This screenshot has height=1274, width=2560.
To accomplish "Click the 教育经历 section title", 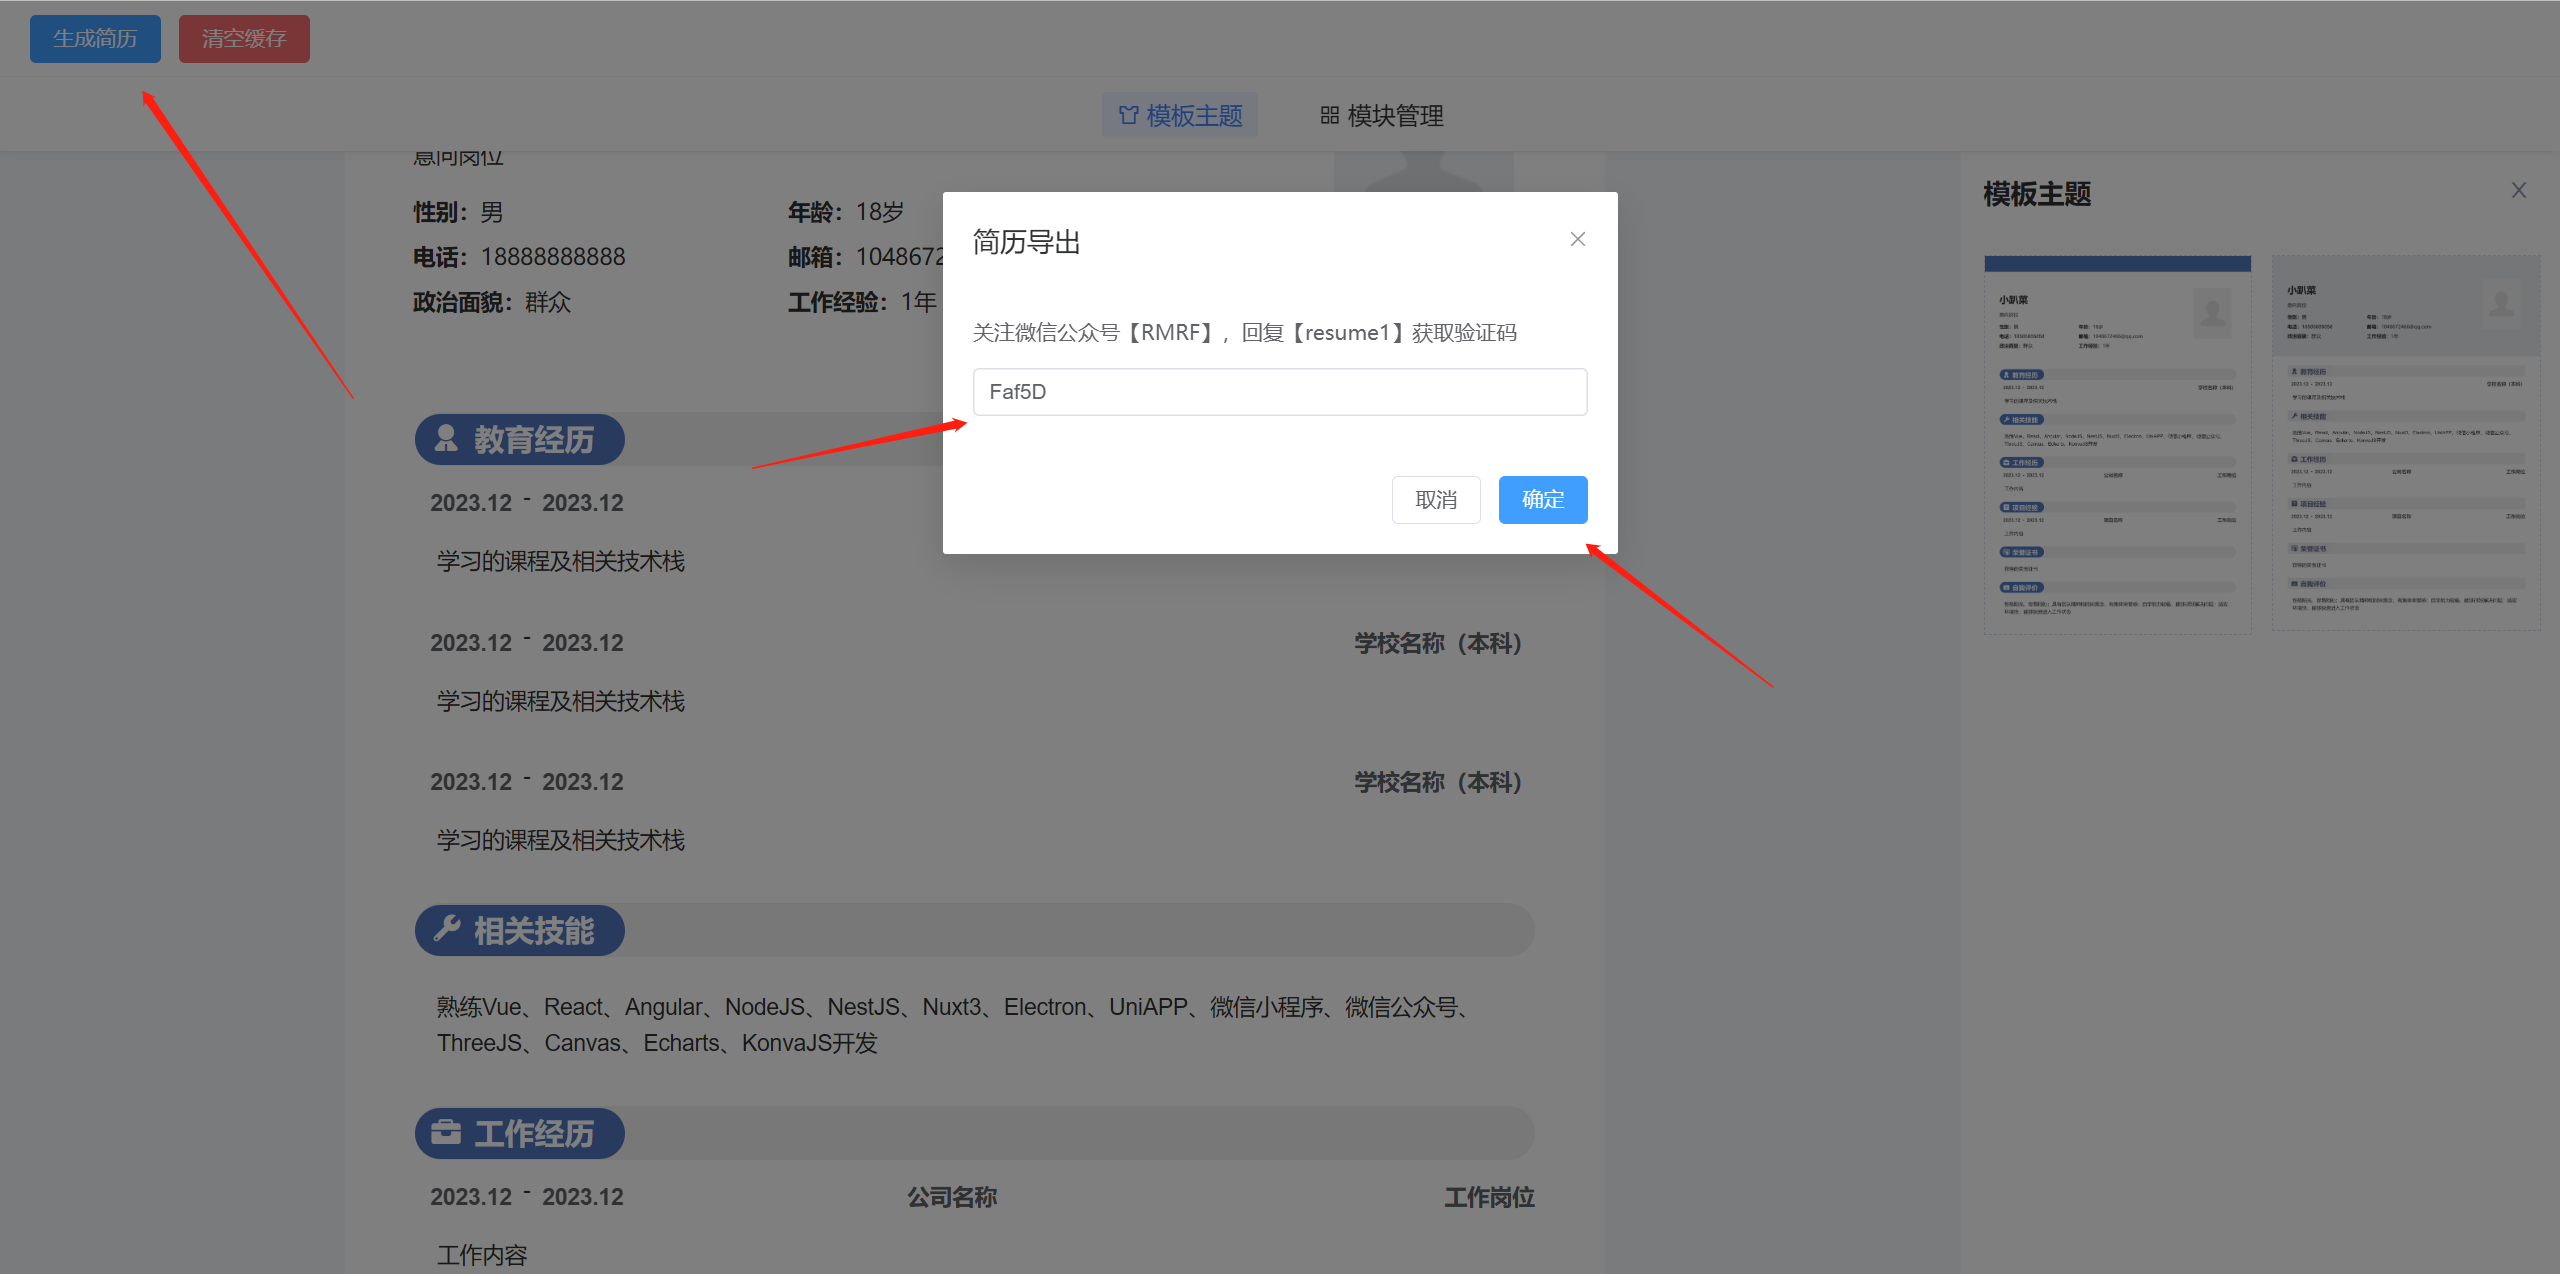I will click(534, 440).
